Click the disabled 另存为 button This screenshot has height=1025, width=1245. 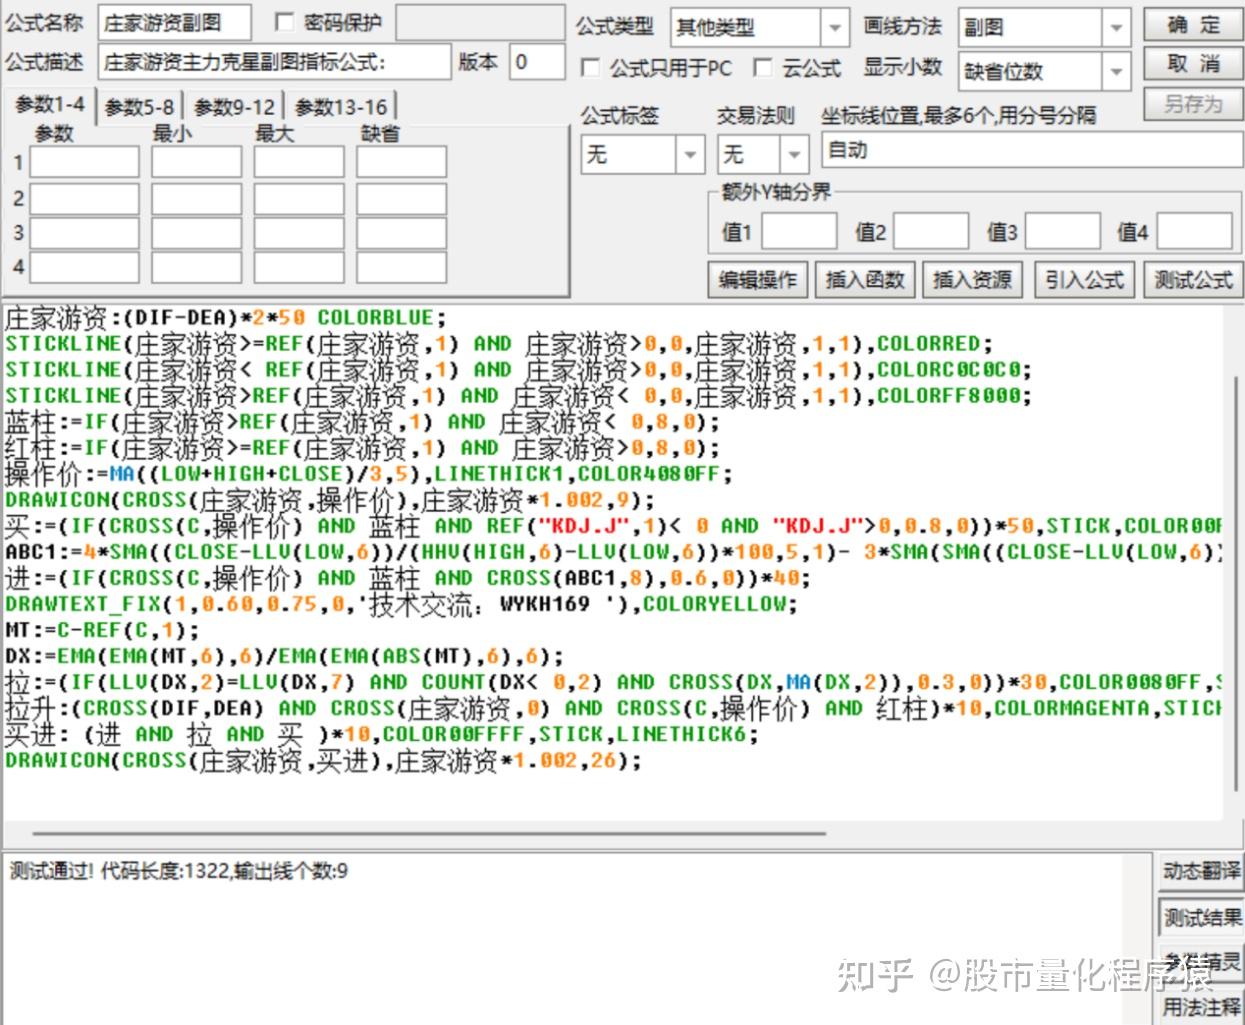[1193, 104]
